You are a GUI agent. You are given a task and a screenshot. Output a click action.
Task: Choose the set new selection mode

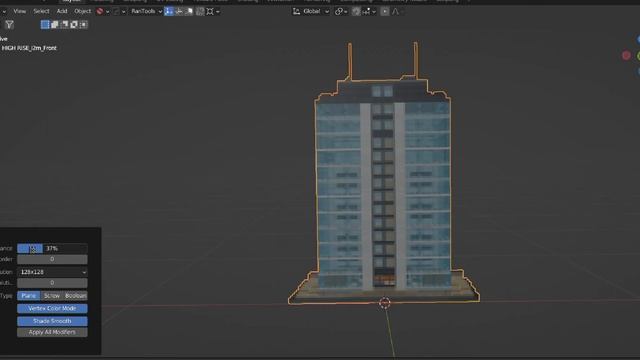[x=45, y=24]
